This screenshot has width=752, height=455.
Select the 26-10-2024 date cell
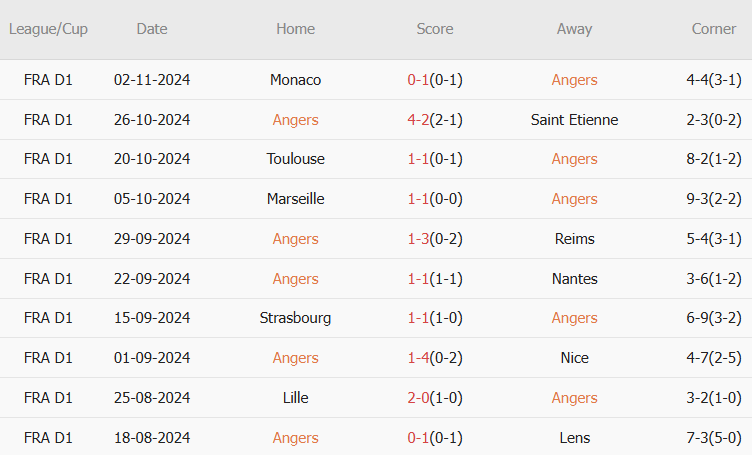(152, 120)
